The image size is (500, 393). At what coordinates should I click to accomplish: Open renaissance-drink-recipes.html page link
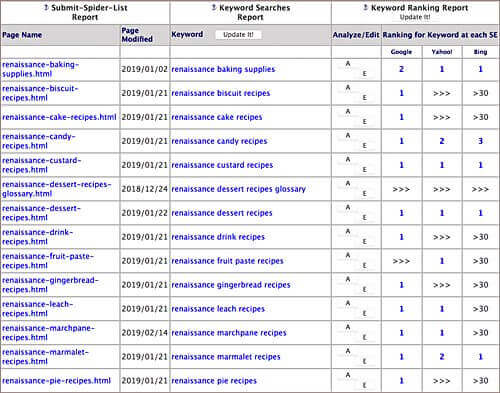[37, 237]
